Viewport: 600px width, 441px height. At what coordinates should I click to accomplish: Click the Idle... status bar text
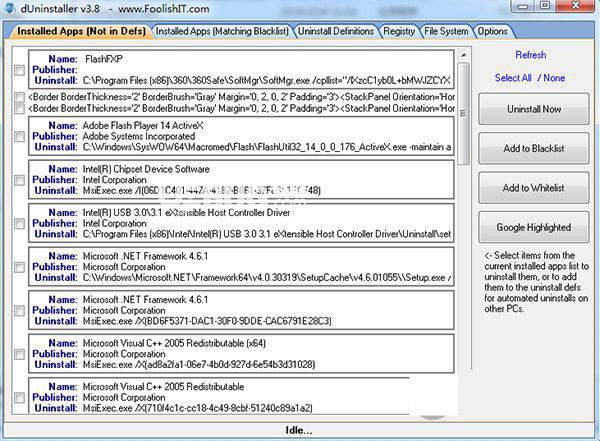298,430
